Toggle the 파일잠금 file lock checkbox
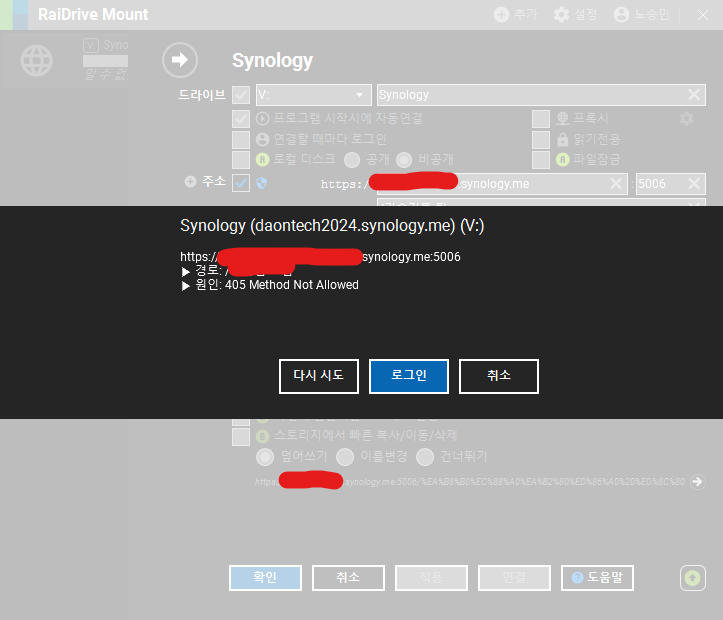The height and width of the screenshot is (620, 723). click(541, 160)
